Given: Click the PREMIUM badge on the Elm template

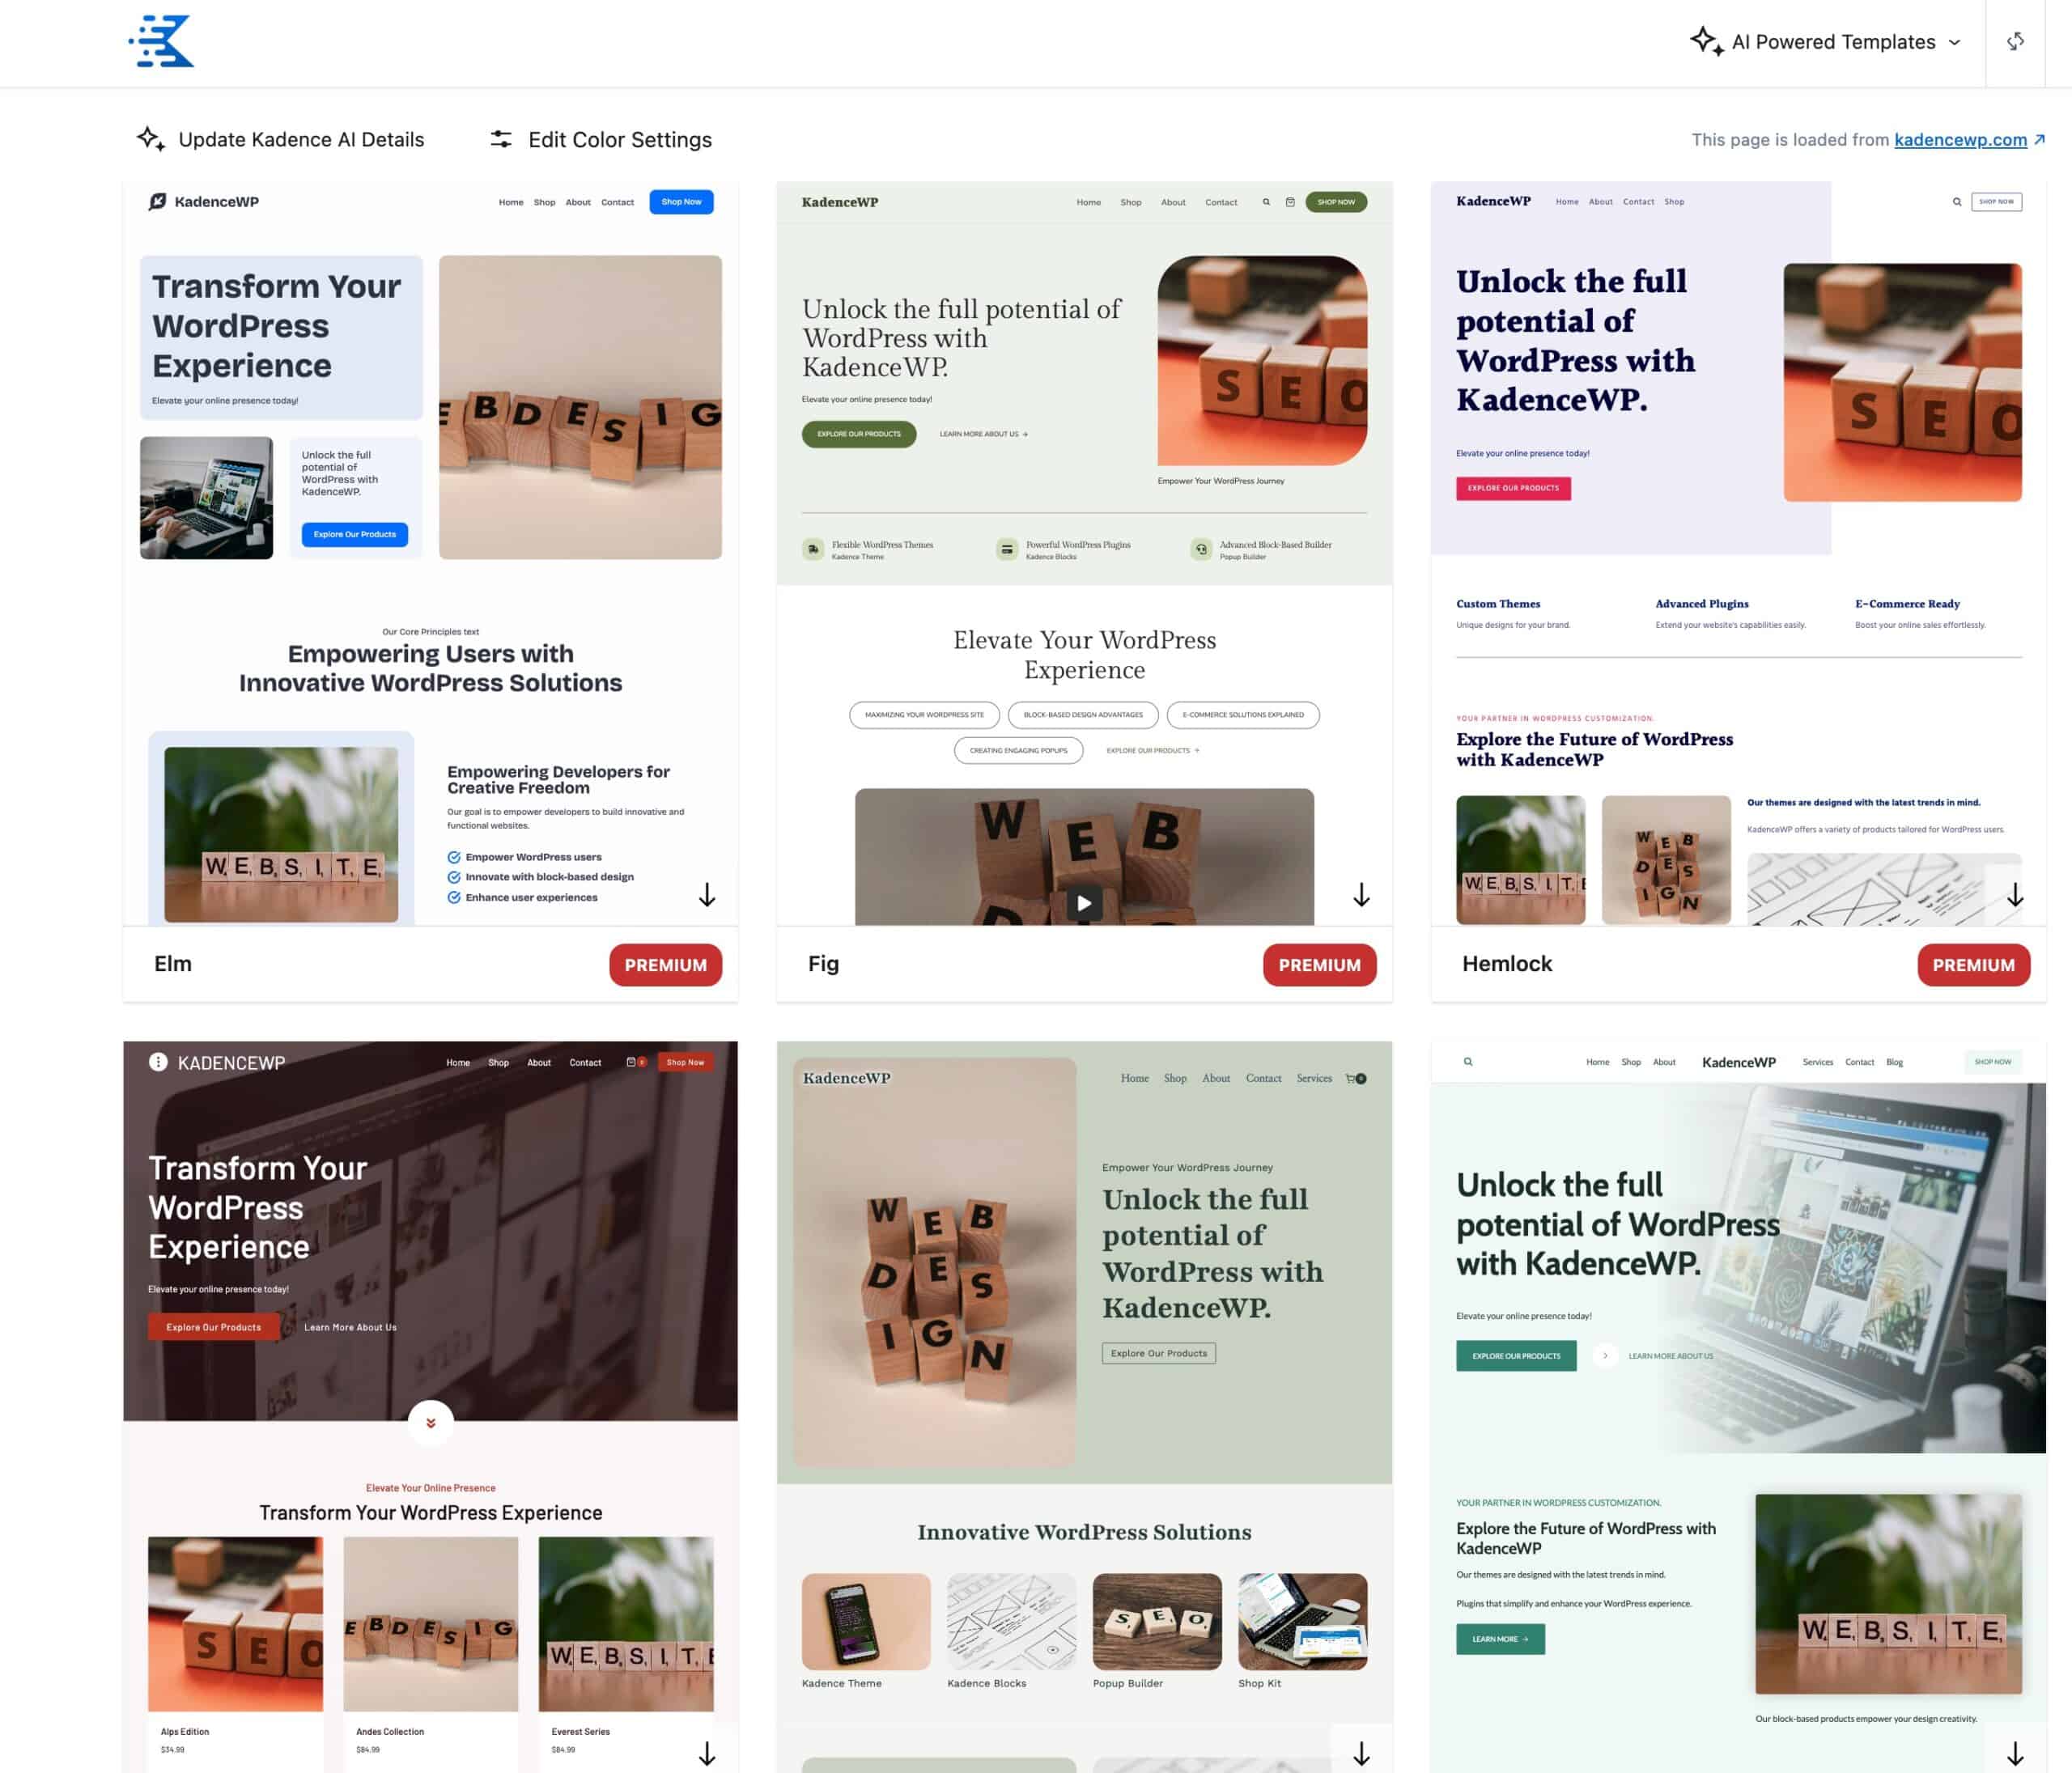Looking at the screenshot, I should click(666, 965).
